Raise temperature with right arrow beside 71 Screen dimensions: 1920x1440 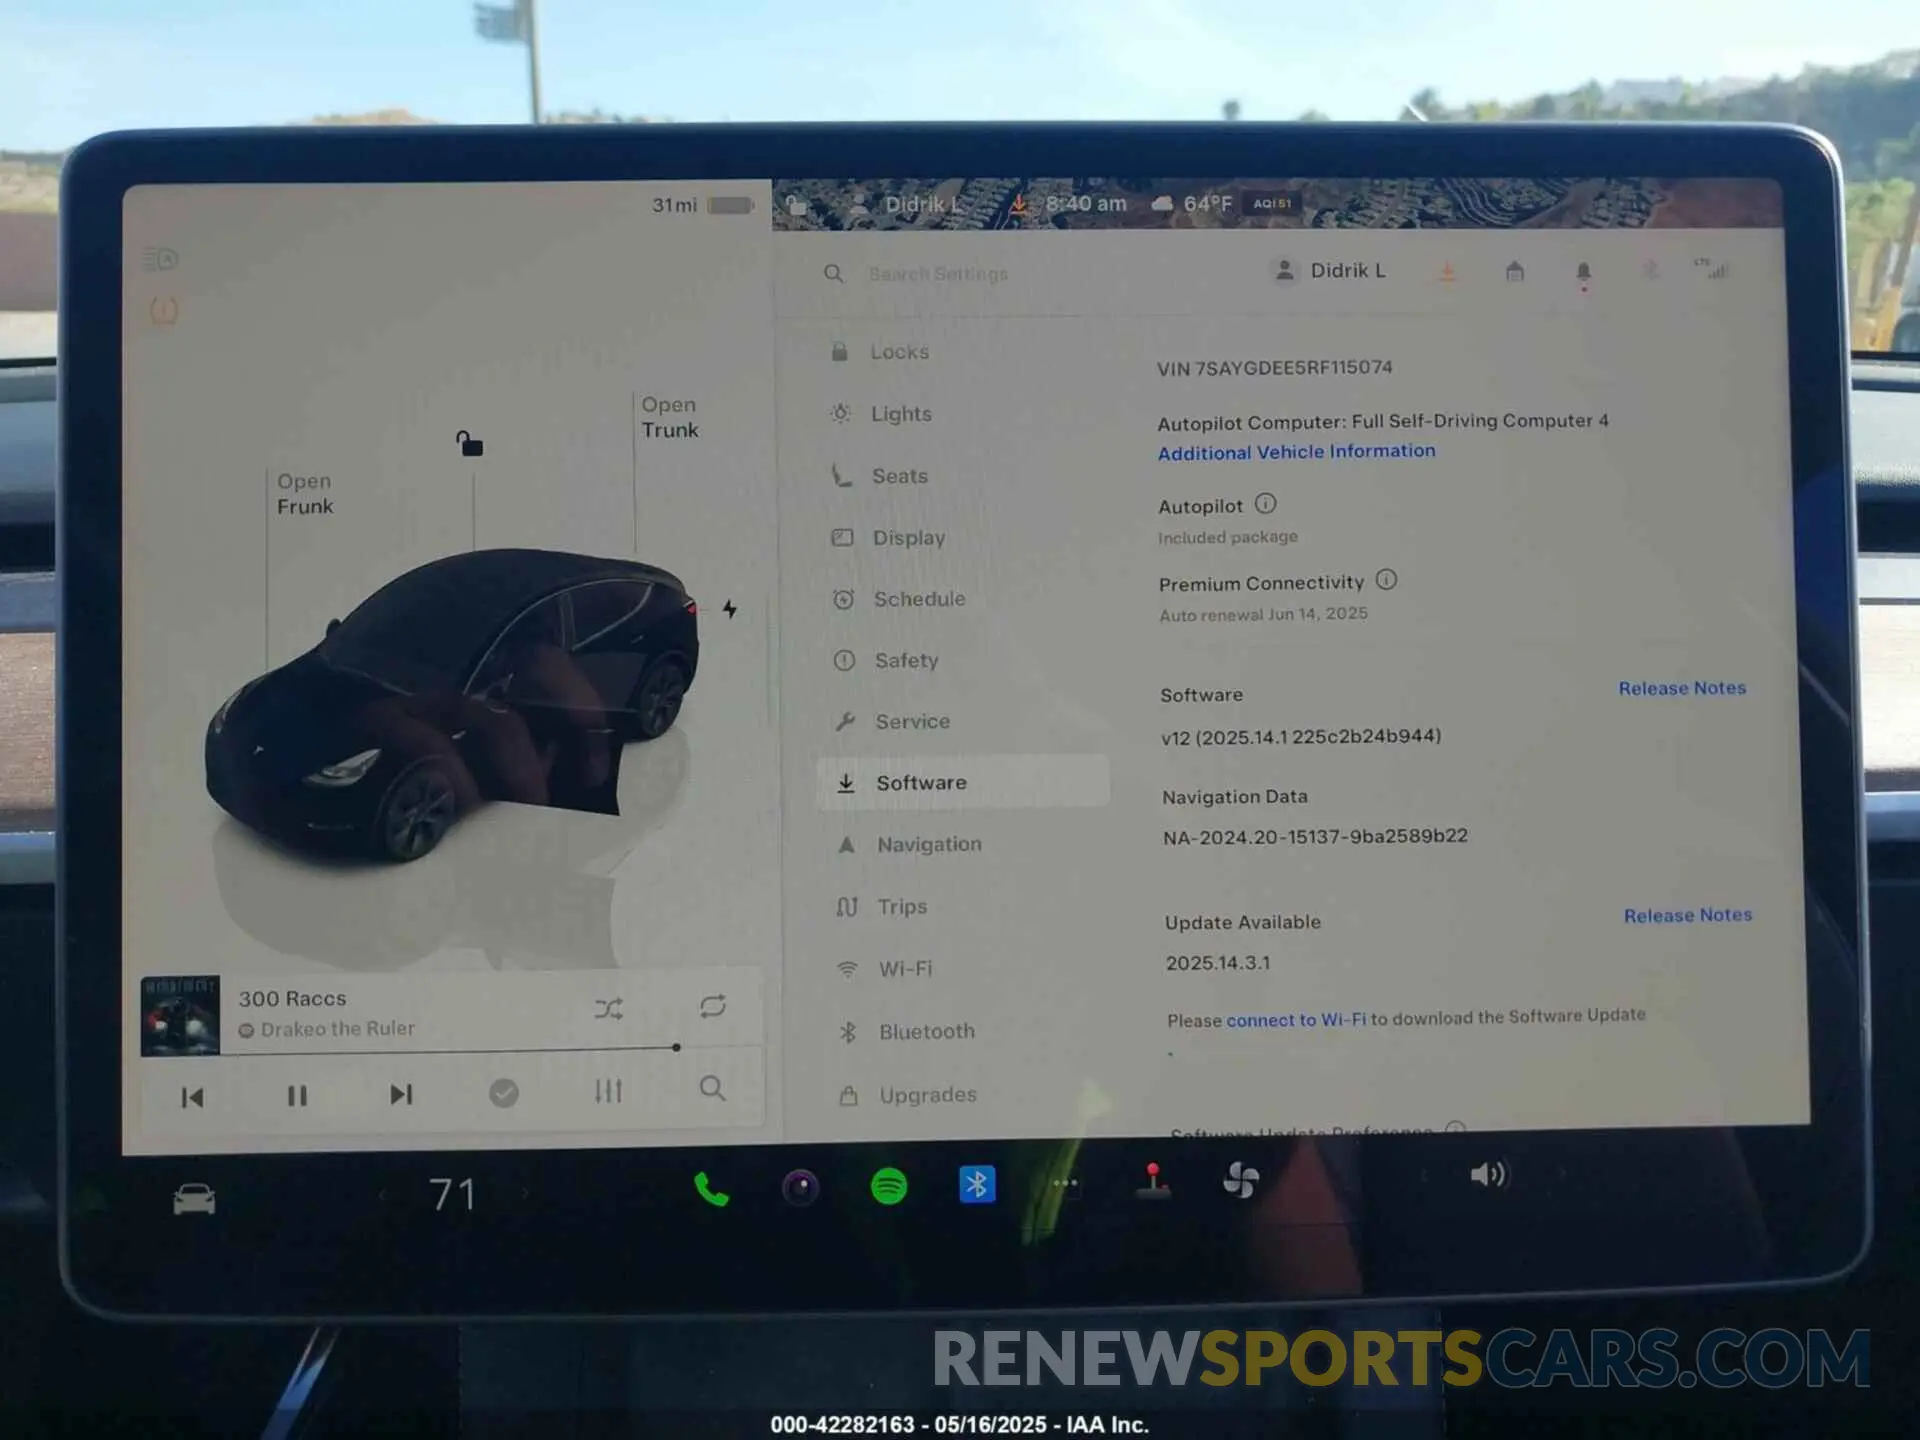coord(525,1192)
